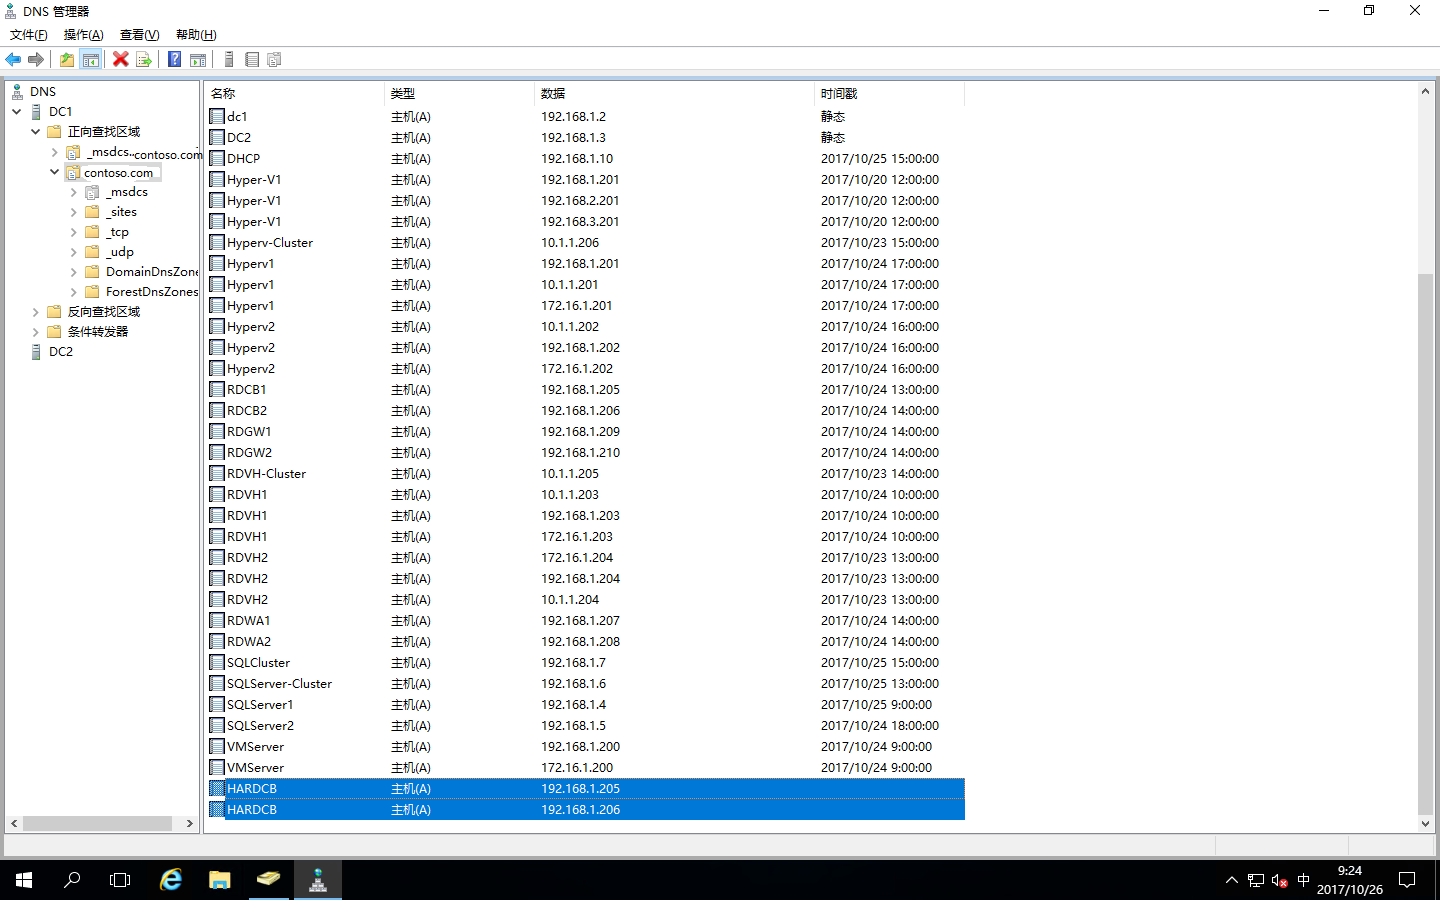The height and width of the screenshot is (900, 1440).
Task: Open File Explorer from taskbar
Action: pos(220,880)
